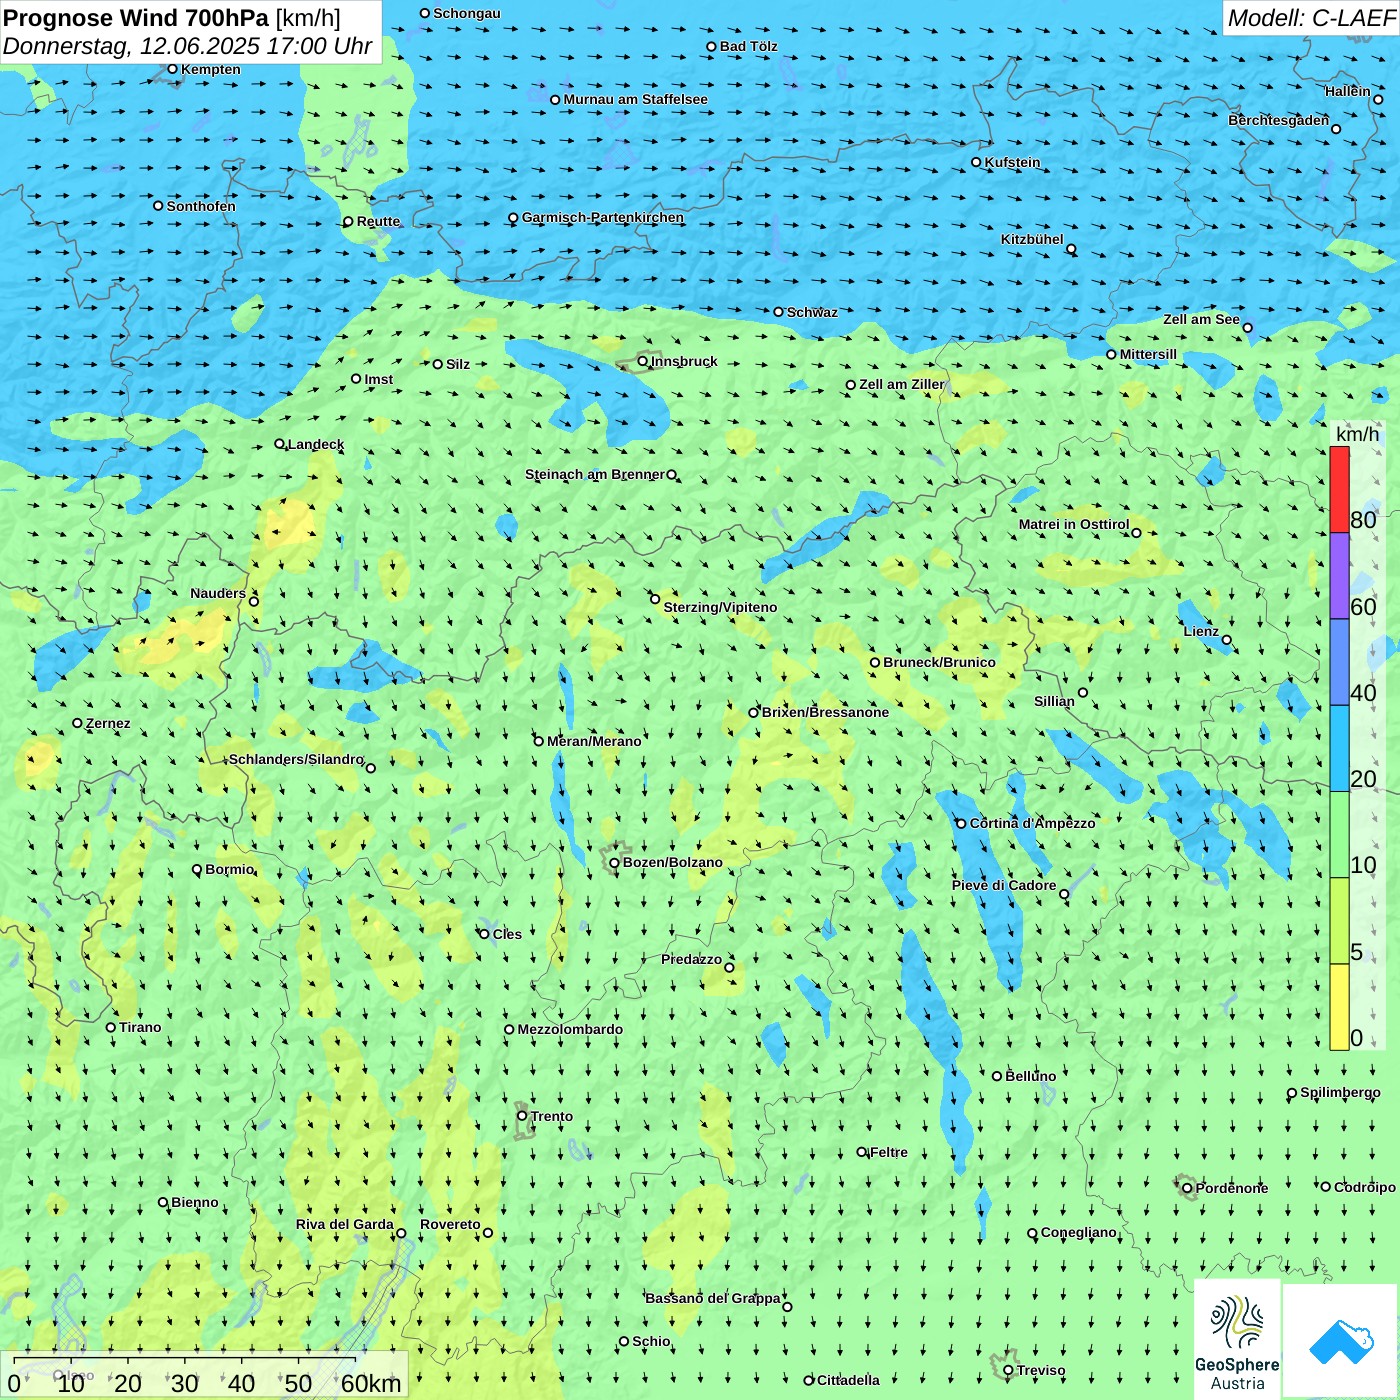Click the 'Kufstein' label
Viewport: 1400px width, 1400px height.
click(1013, 162)
